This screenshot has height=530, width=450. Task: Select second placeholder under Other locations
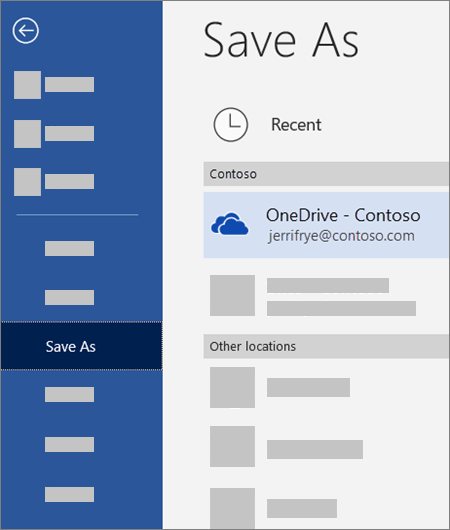pos(286,447)
